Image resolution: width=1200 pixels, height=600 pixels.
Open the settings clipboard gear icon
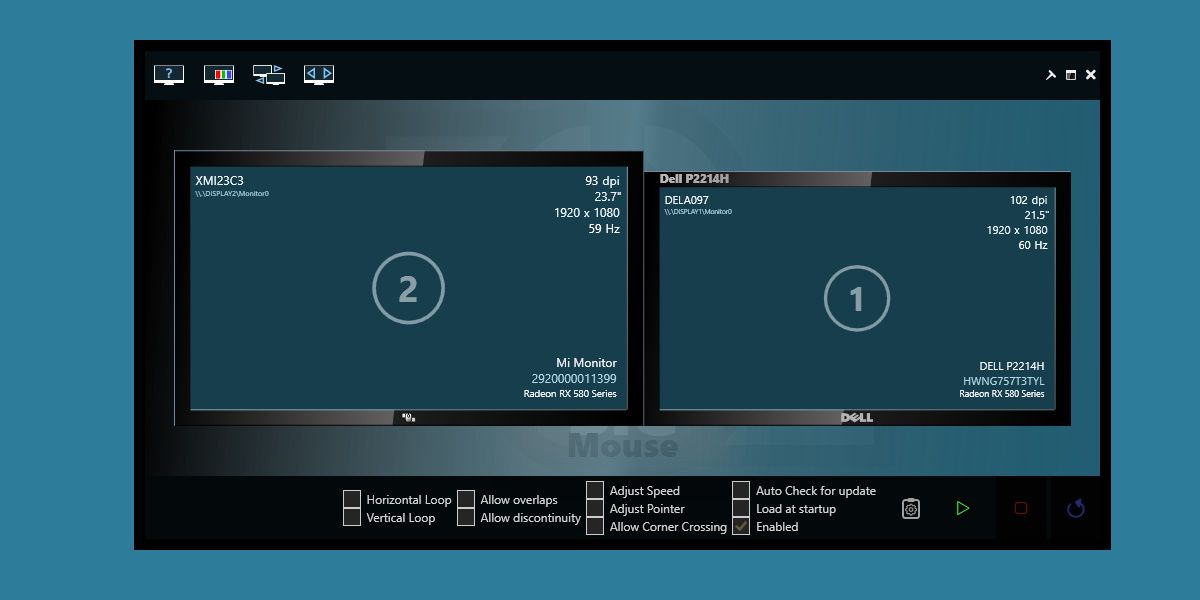[x=911, y=508]
